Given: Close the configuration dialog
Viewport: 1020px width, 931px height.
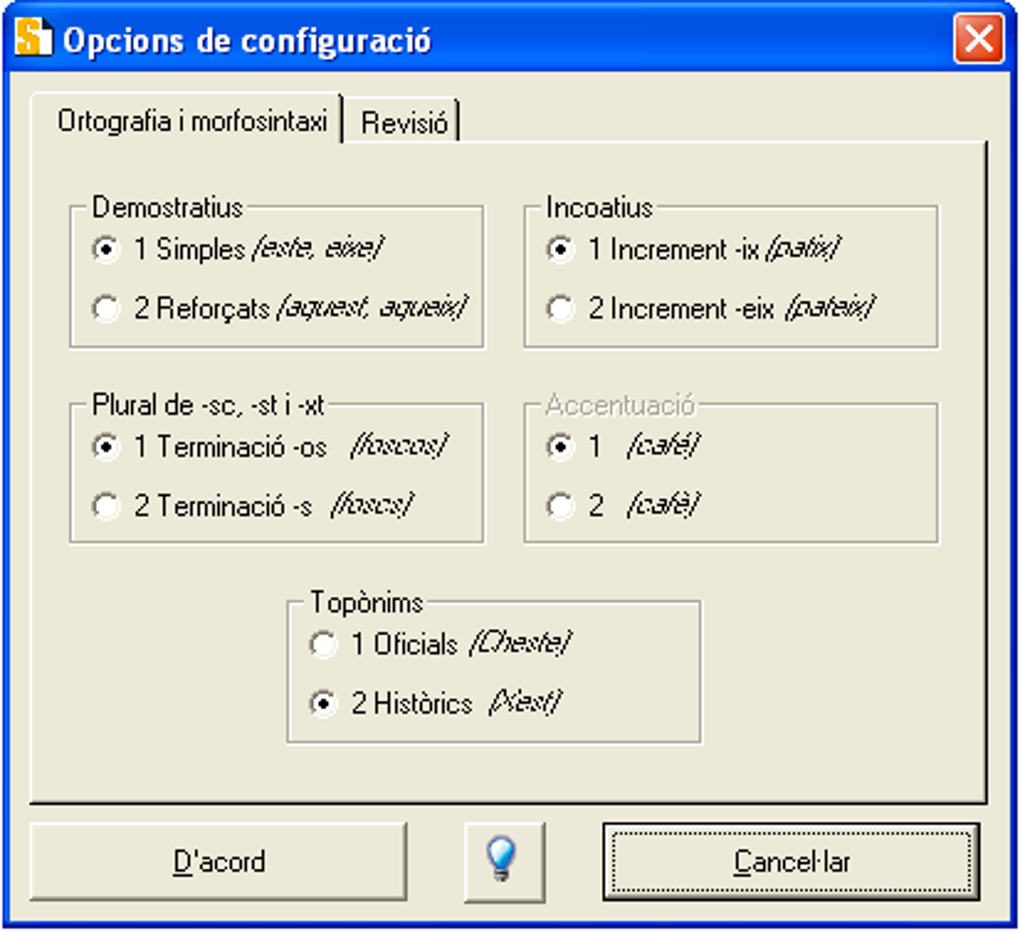Looking at the screenshot, I should 978,39.
